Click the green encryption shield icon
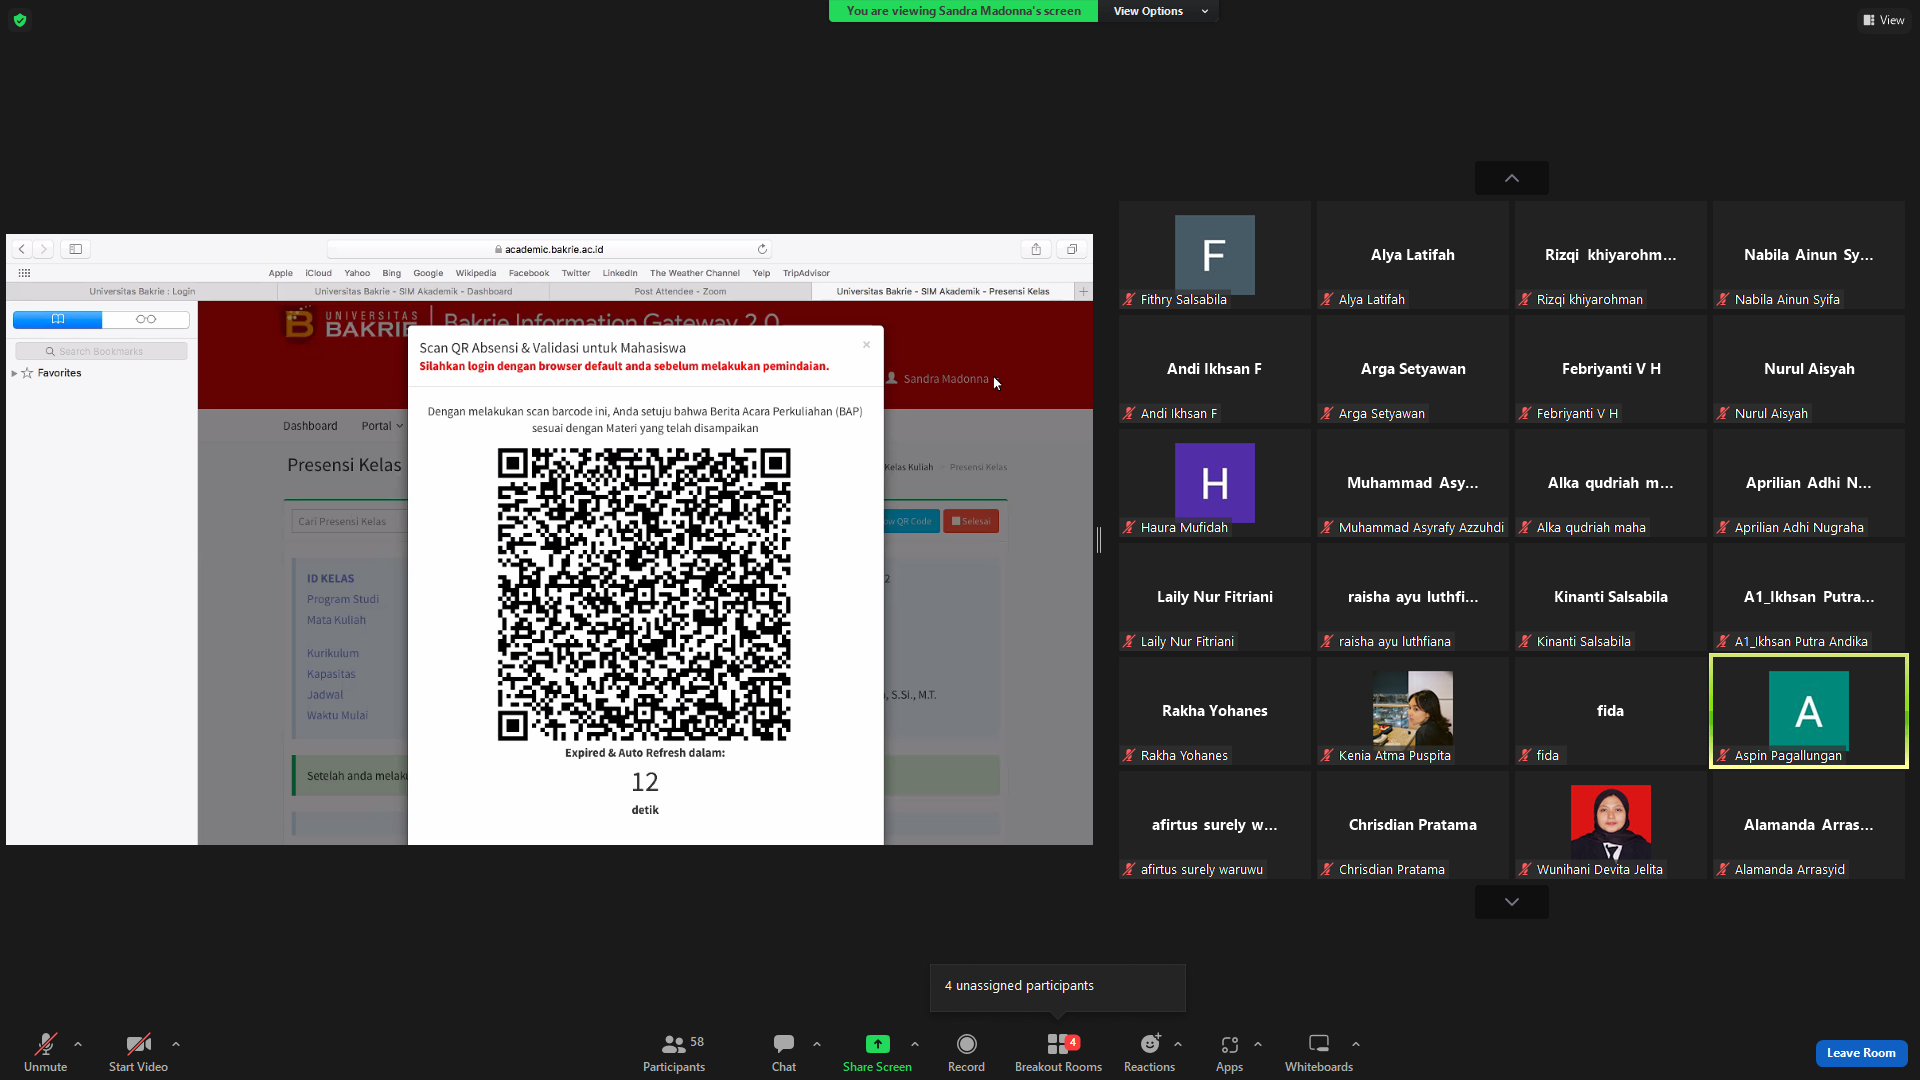 (20, 20)
